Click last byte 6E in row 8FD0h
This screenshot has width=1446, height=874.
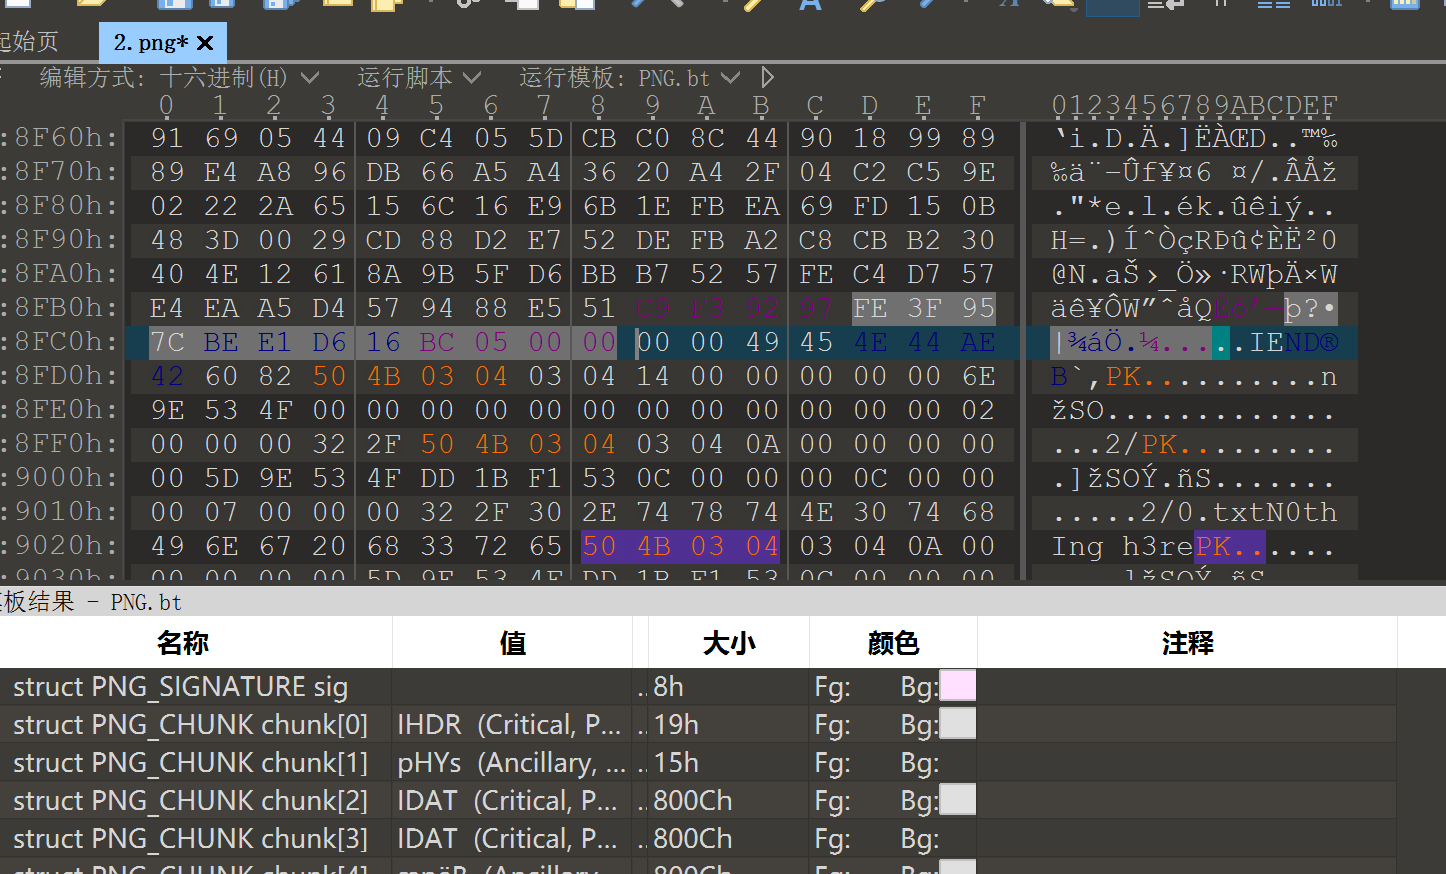tap(978, 376)
